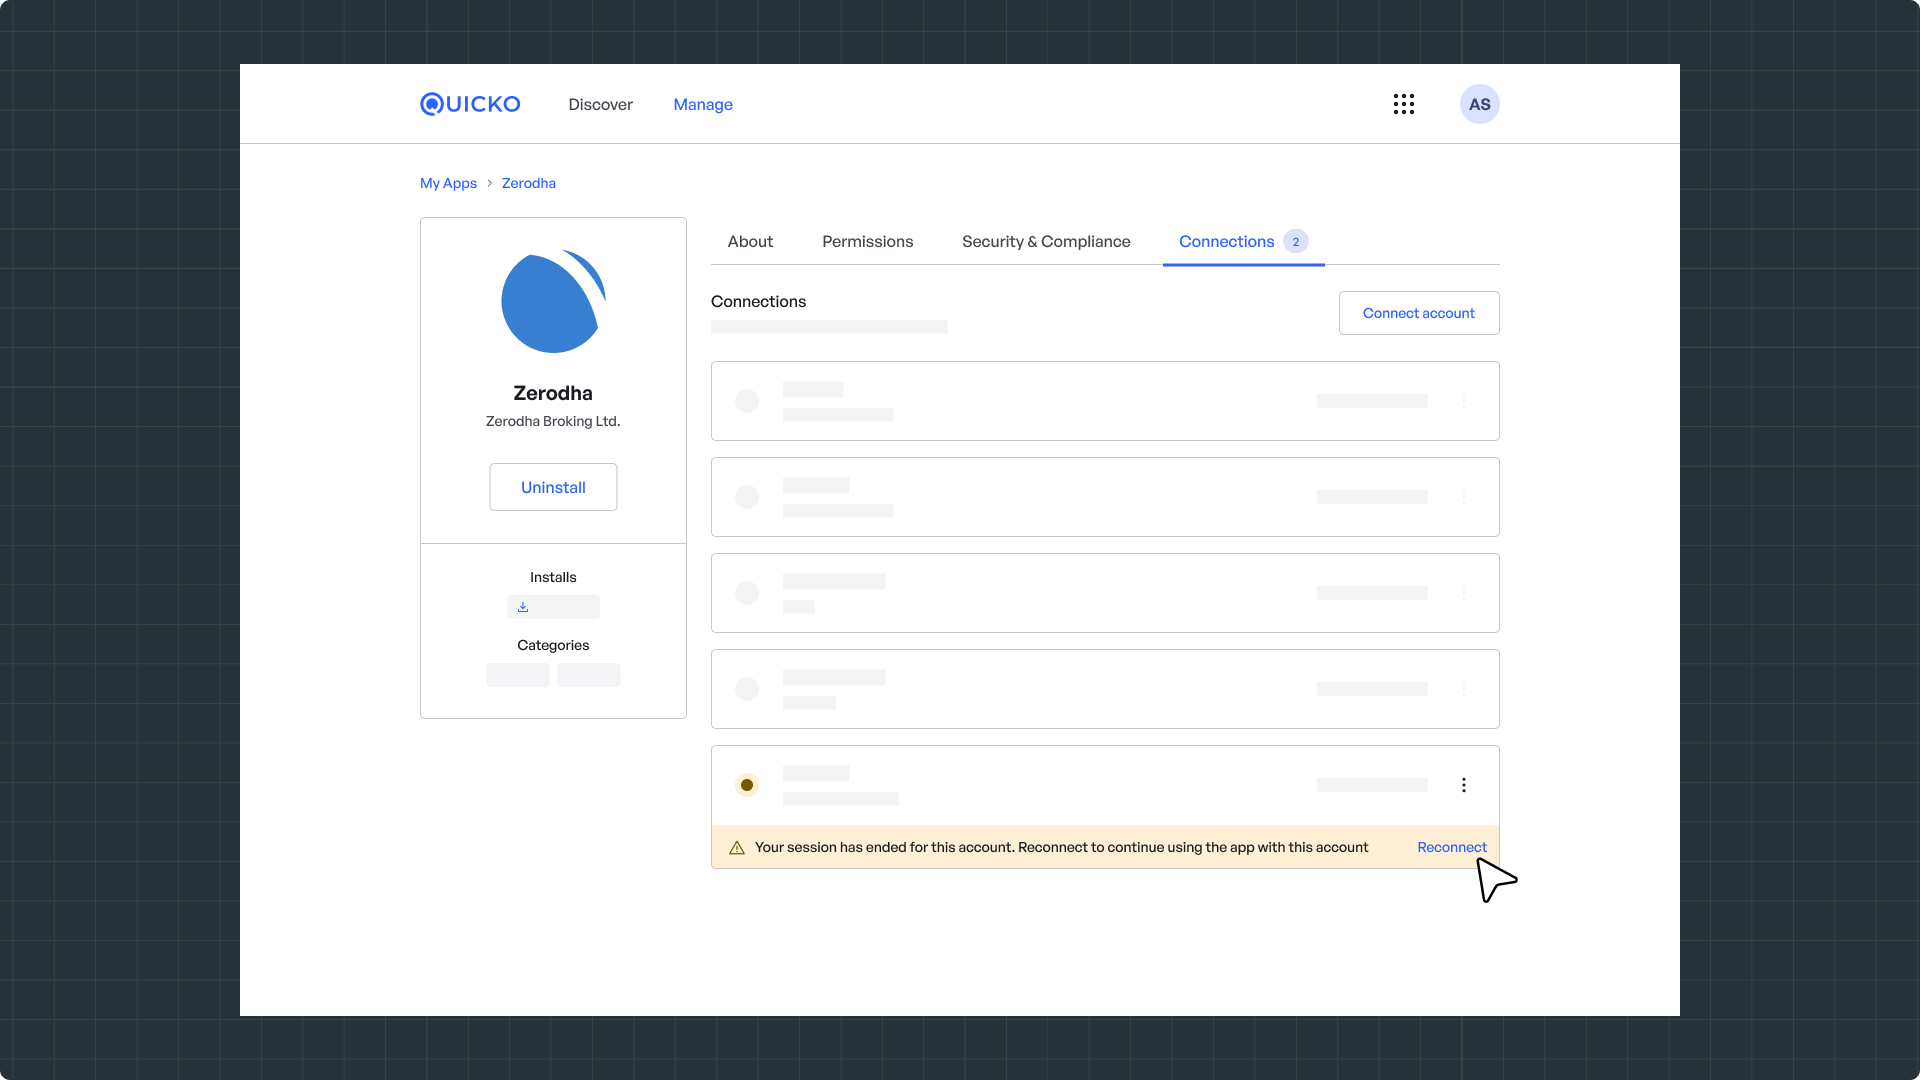Navigate to My Apps breadcrumb
The height and width of the screenshot is (1080, 1920).
[448, 183]
